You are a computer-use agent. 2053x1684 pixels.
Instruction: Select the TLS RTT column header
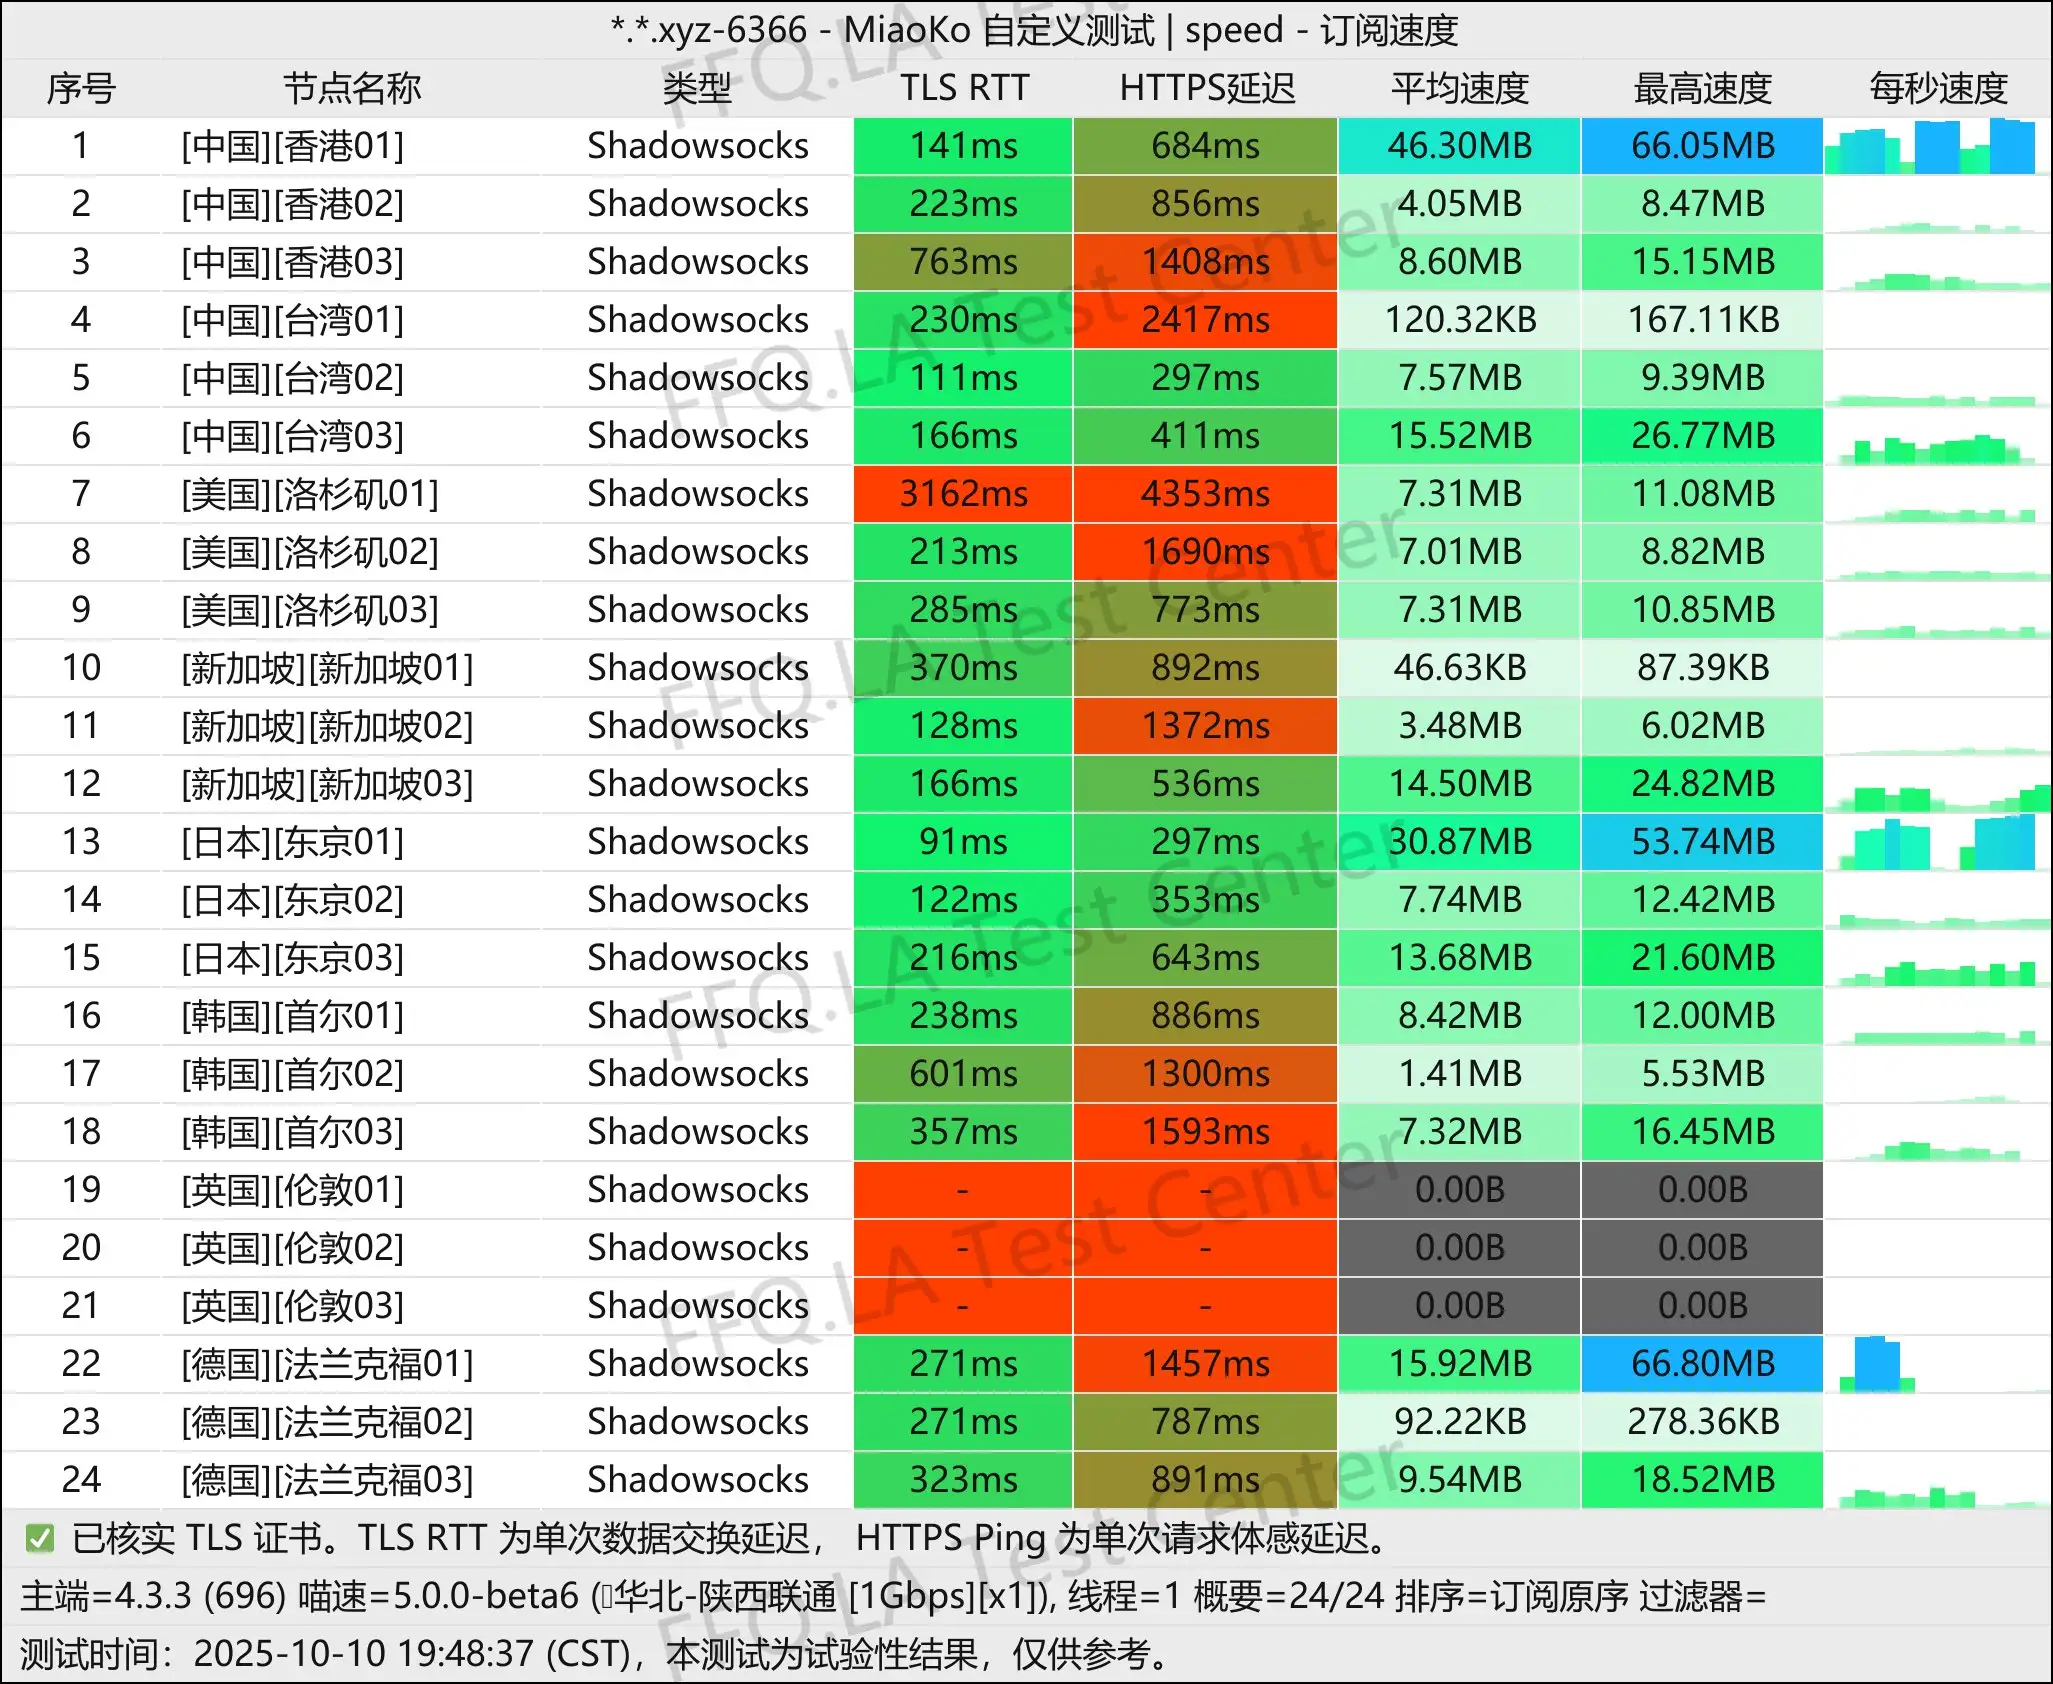pos(963,88)
